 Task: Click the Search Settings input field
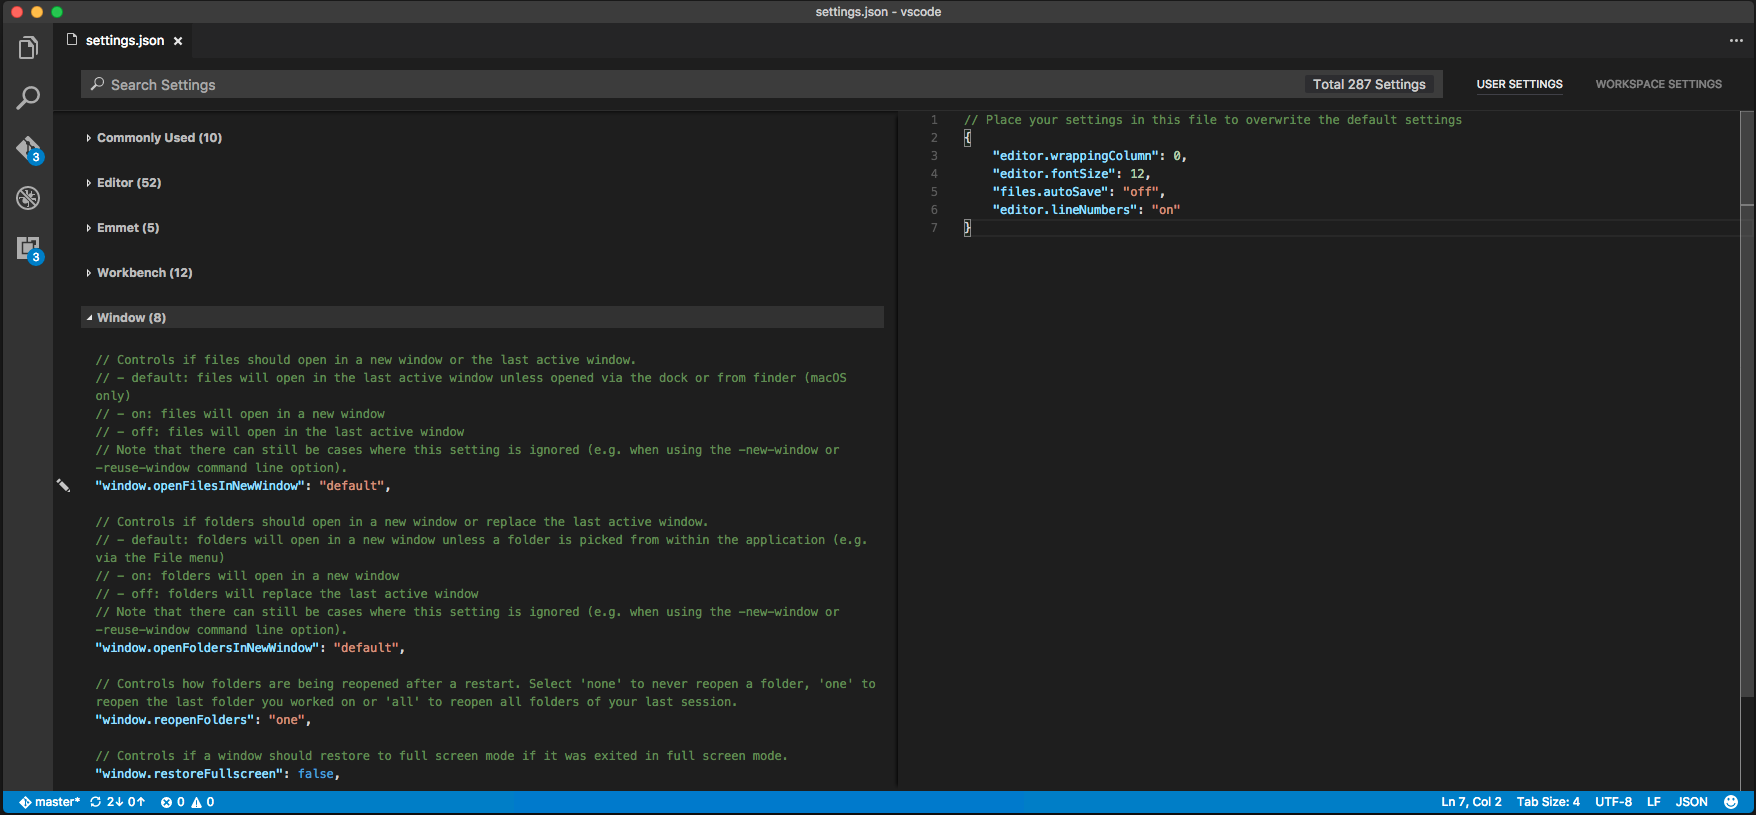690,85
